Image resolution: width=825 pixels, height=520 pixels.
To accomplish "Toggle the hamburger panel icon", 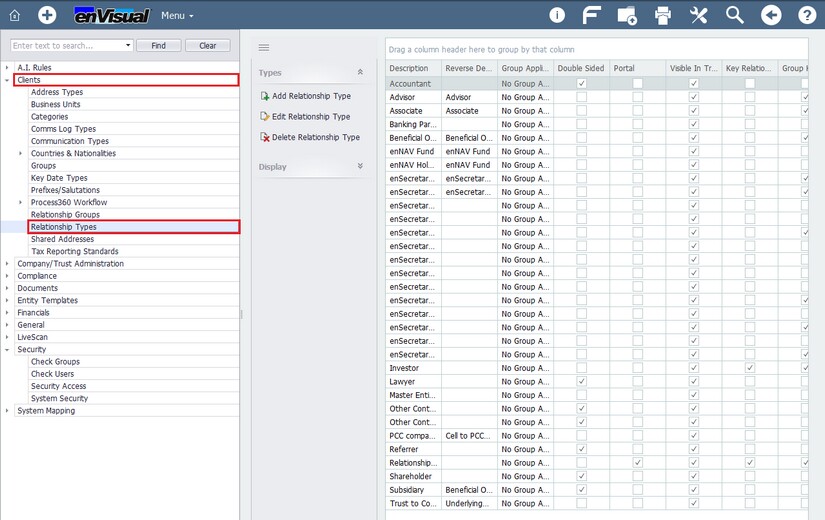I will 264,47.
